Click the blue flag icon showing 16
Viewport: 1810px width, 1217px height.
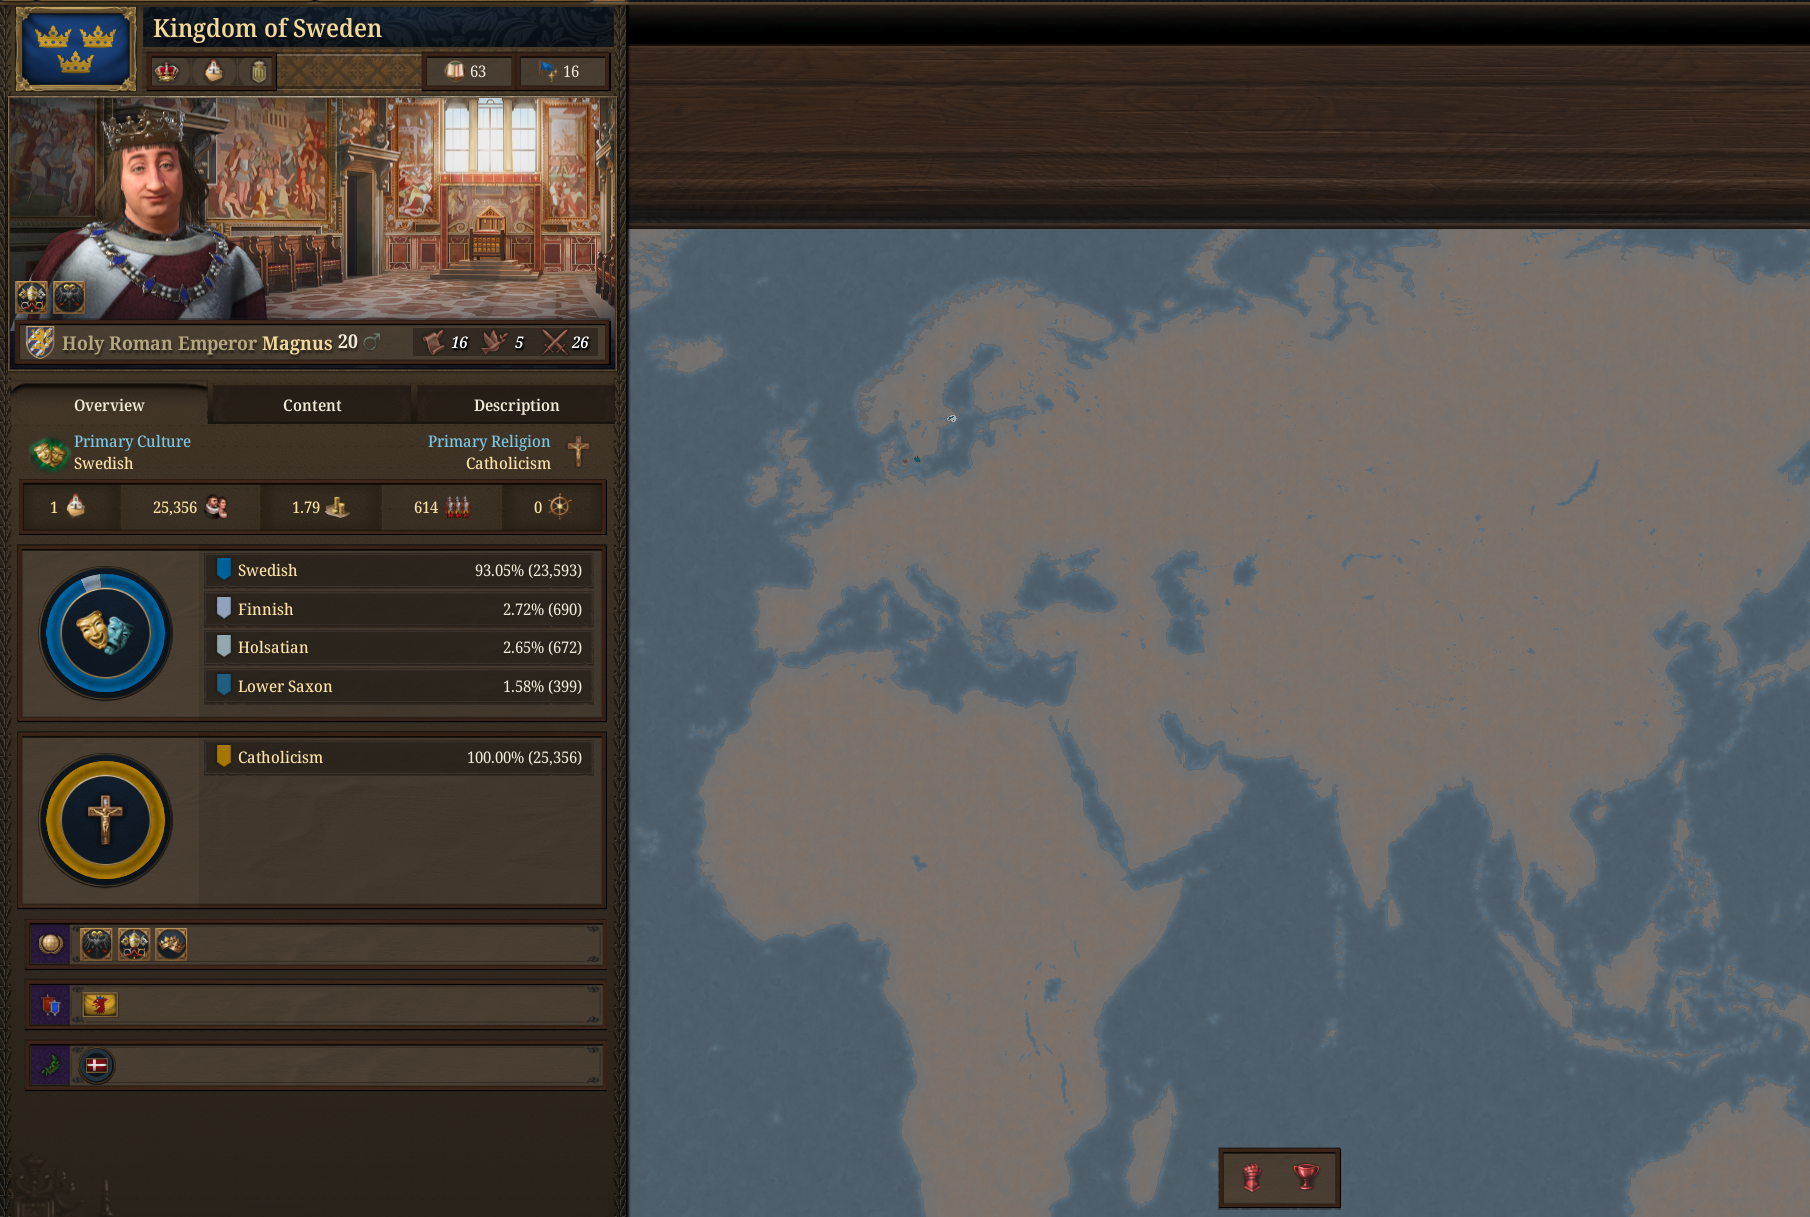coord(548,71)
